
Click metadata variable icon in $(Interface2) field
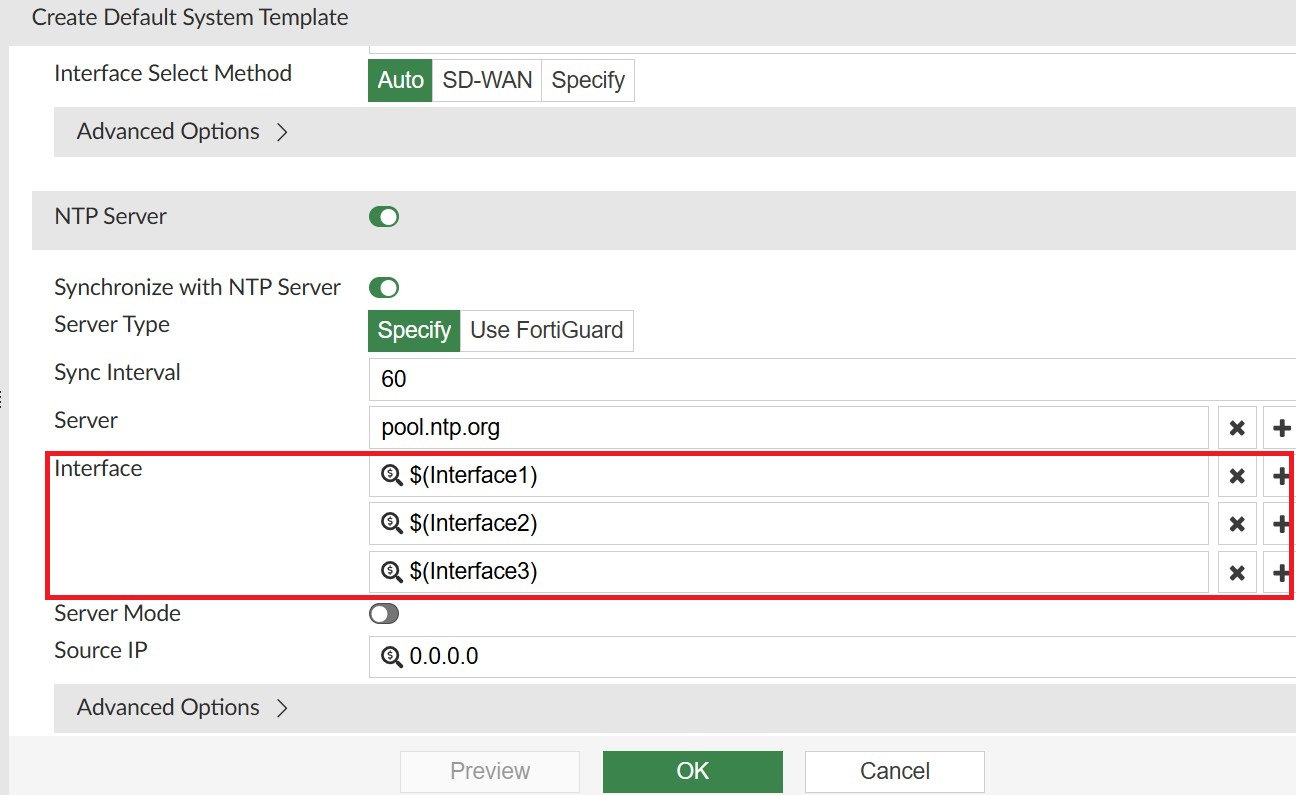coord(392,524)
